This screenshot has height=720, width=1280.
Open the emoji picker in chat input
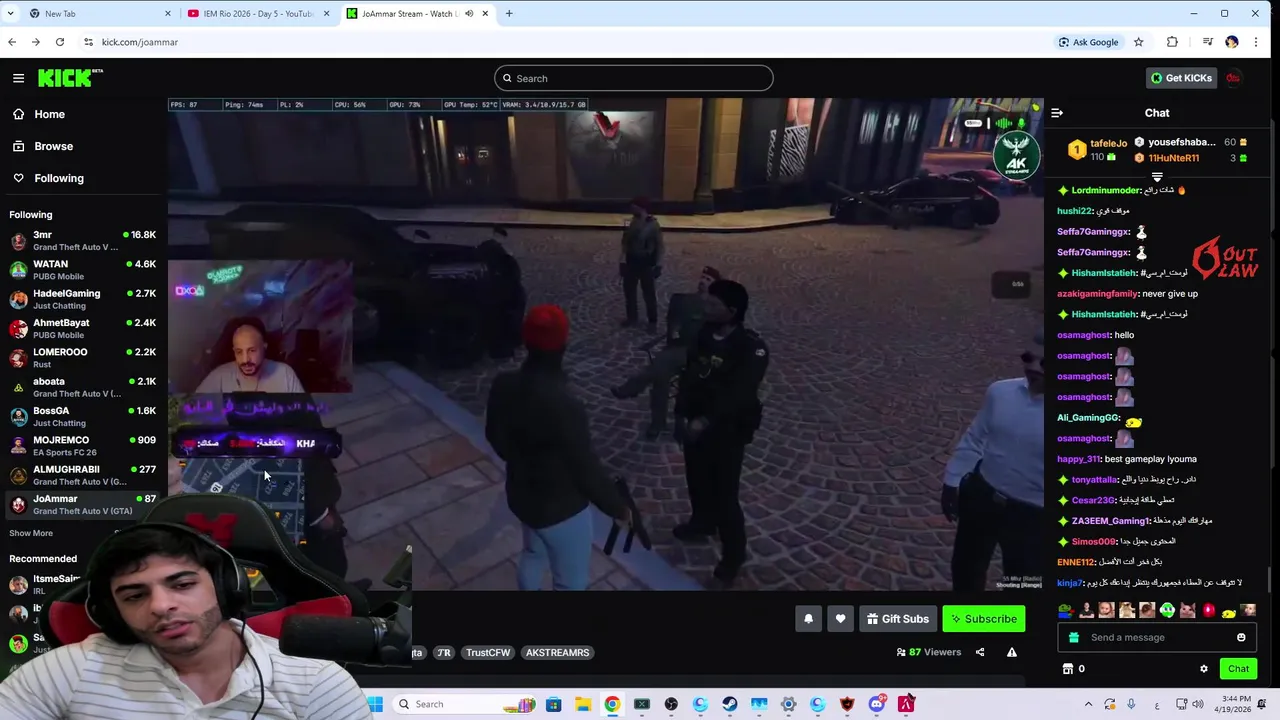click(x=1241, y=637)
